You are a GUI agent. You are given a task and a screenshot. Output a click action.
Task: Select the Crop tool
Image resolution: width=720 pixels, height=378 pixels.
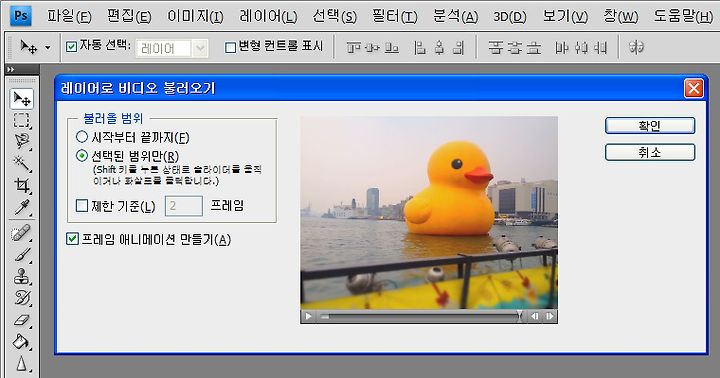[x=22, y=185]
